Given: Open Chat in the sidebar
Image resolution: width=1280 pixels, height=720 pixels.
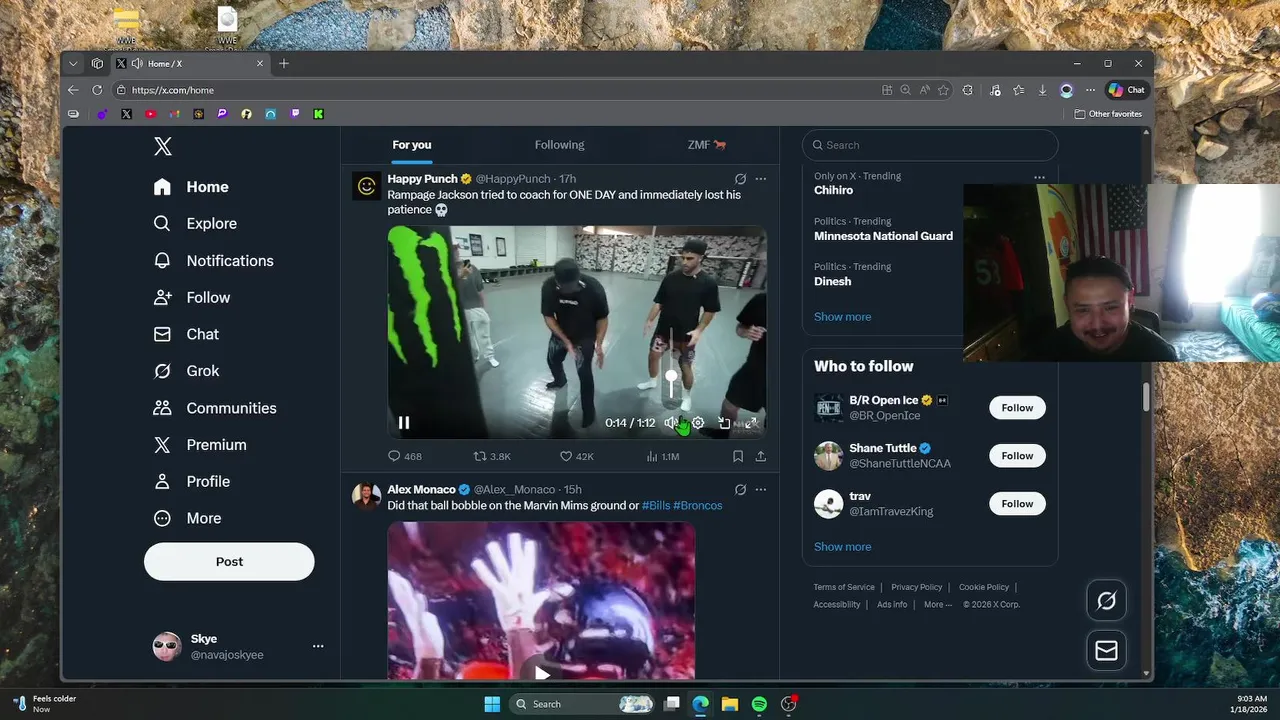Looking at the screenshot, I should (186, 334).
